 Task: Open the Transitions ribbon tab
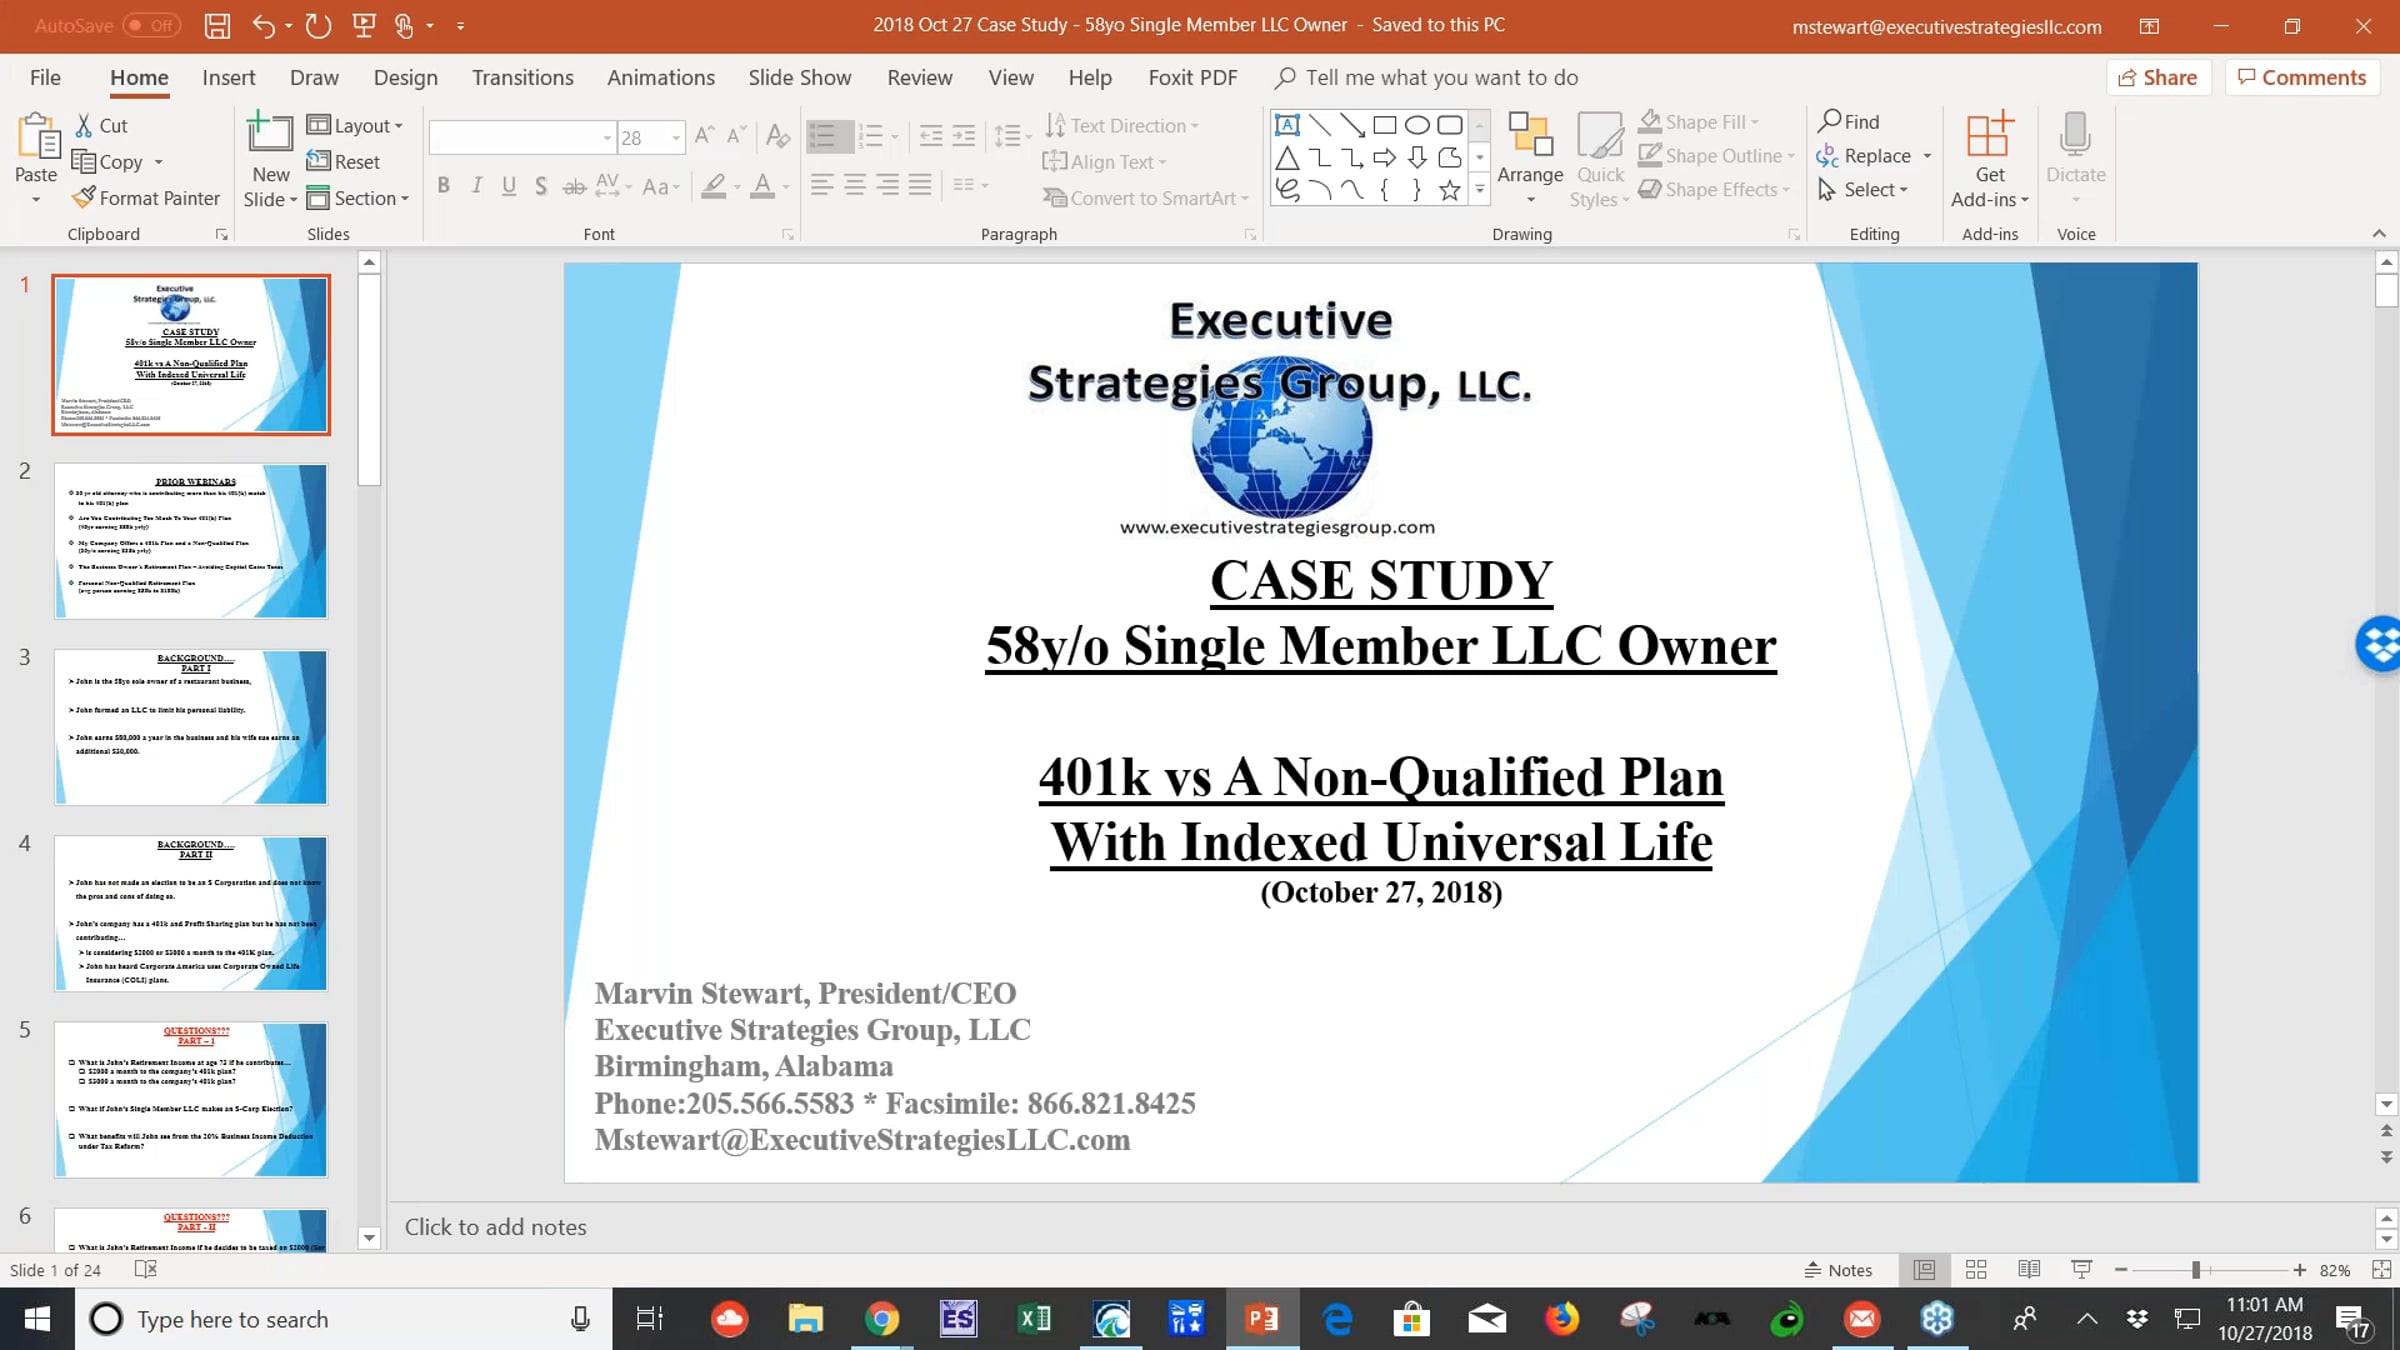pos(522,77)
